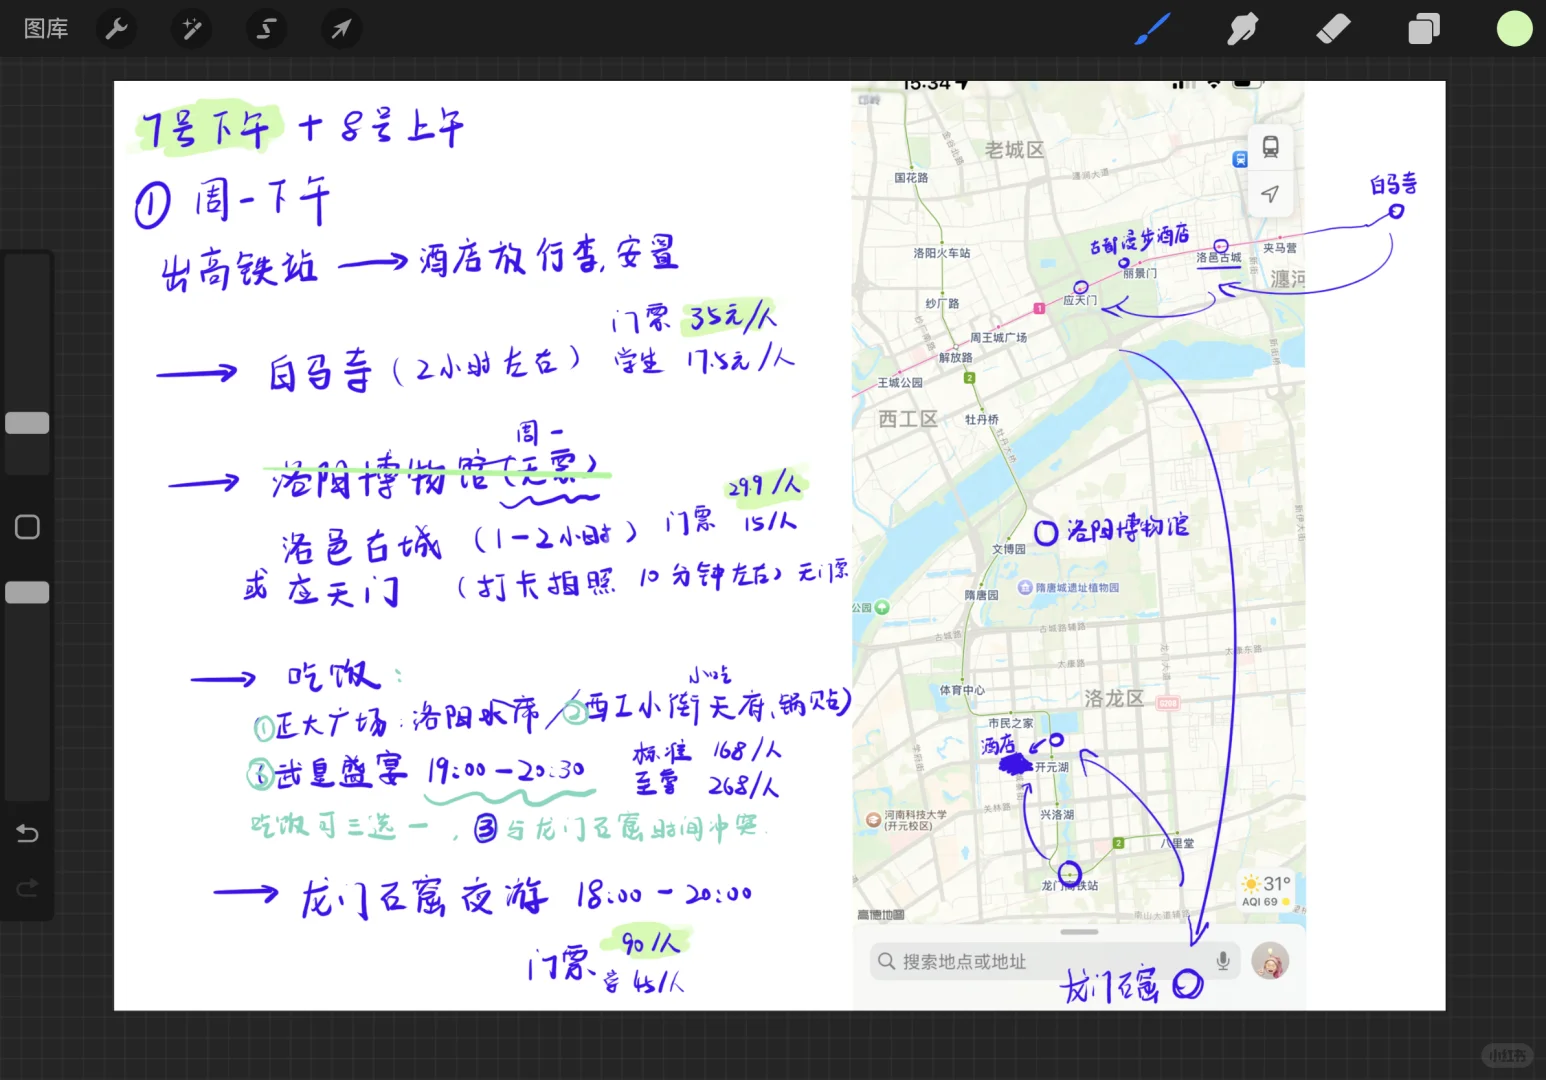Open the Actions wrench menu
The height and width of the screenshot is (1080, 1546).
pos(116,29)
